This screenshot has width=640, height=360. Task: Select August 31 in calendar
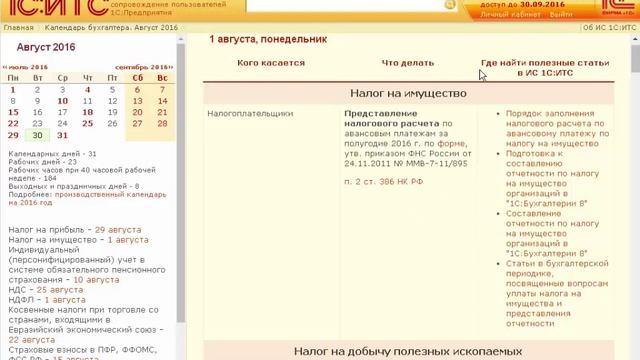tap(62, 135)
